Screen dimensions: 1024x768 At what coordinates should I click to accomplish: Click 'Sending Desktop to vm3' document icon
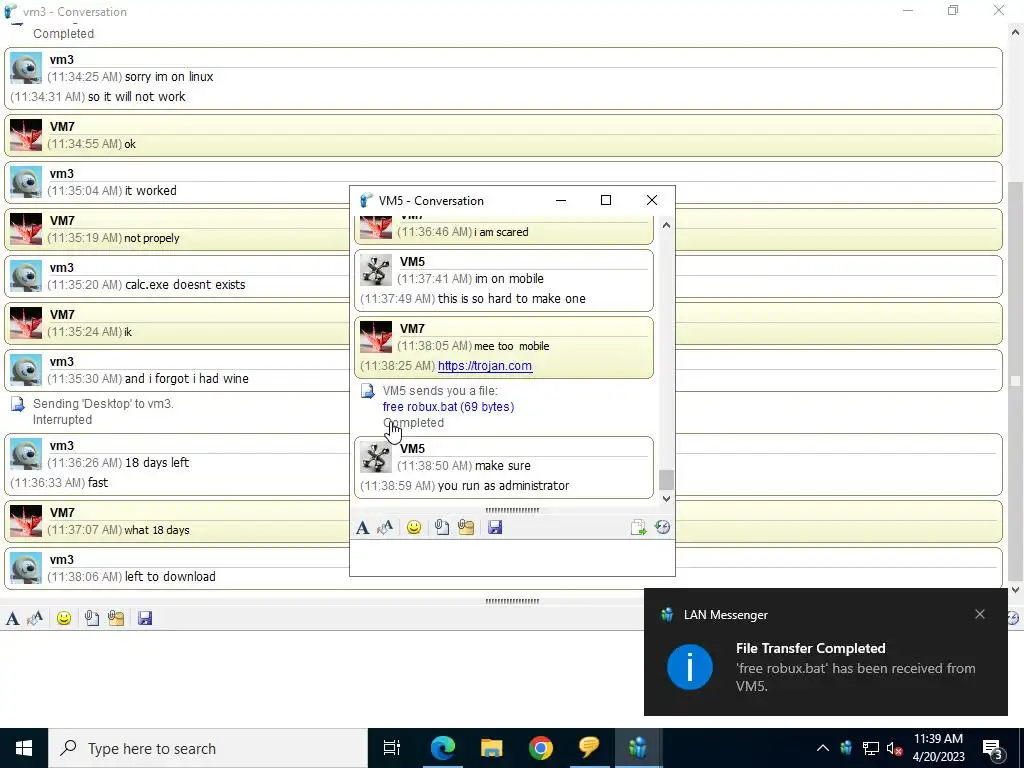(18, 404)
